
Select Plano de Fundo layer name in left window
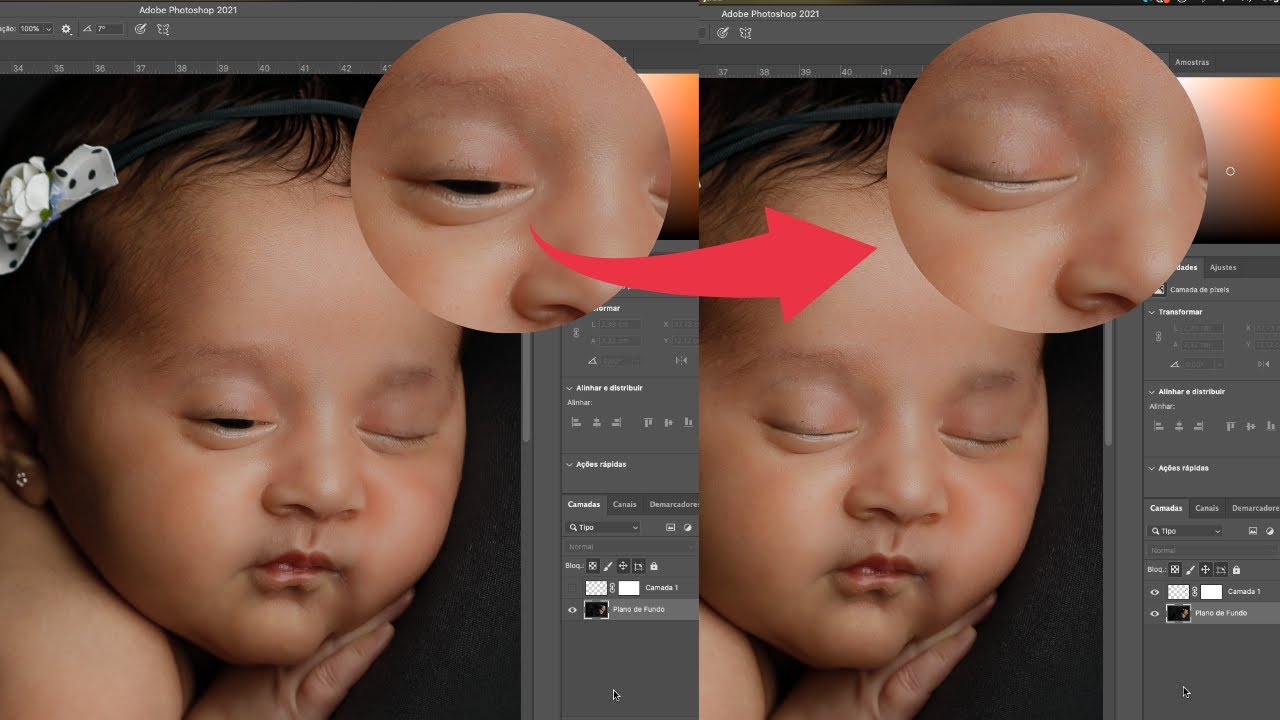tap(638, 609)
